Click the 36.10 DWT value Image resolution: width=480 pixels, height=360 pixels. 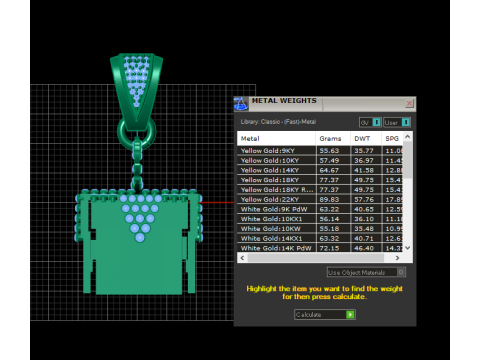click(x=364, y=219)
